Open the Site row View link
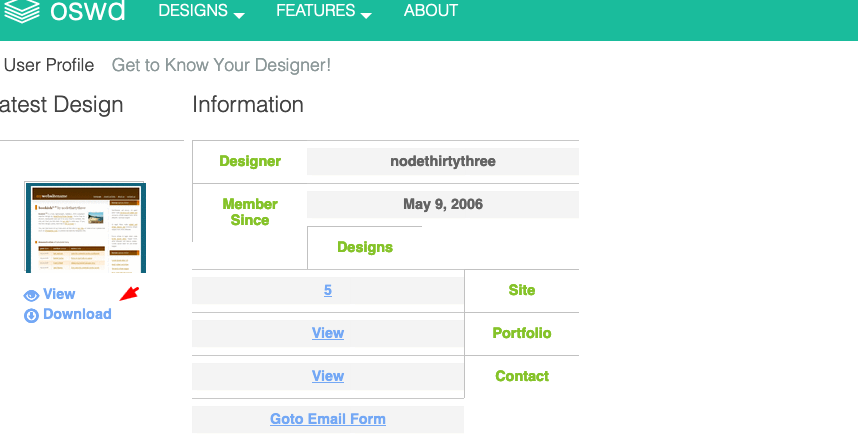 pos(328,333)
